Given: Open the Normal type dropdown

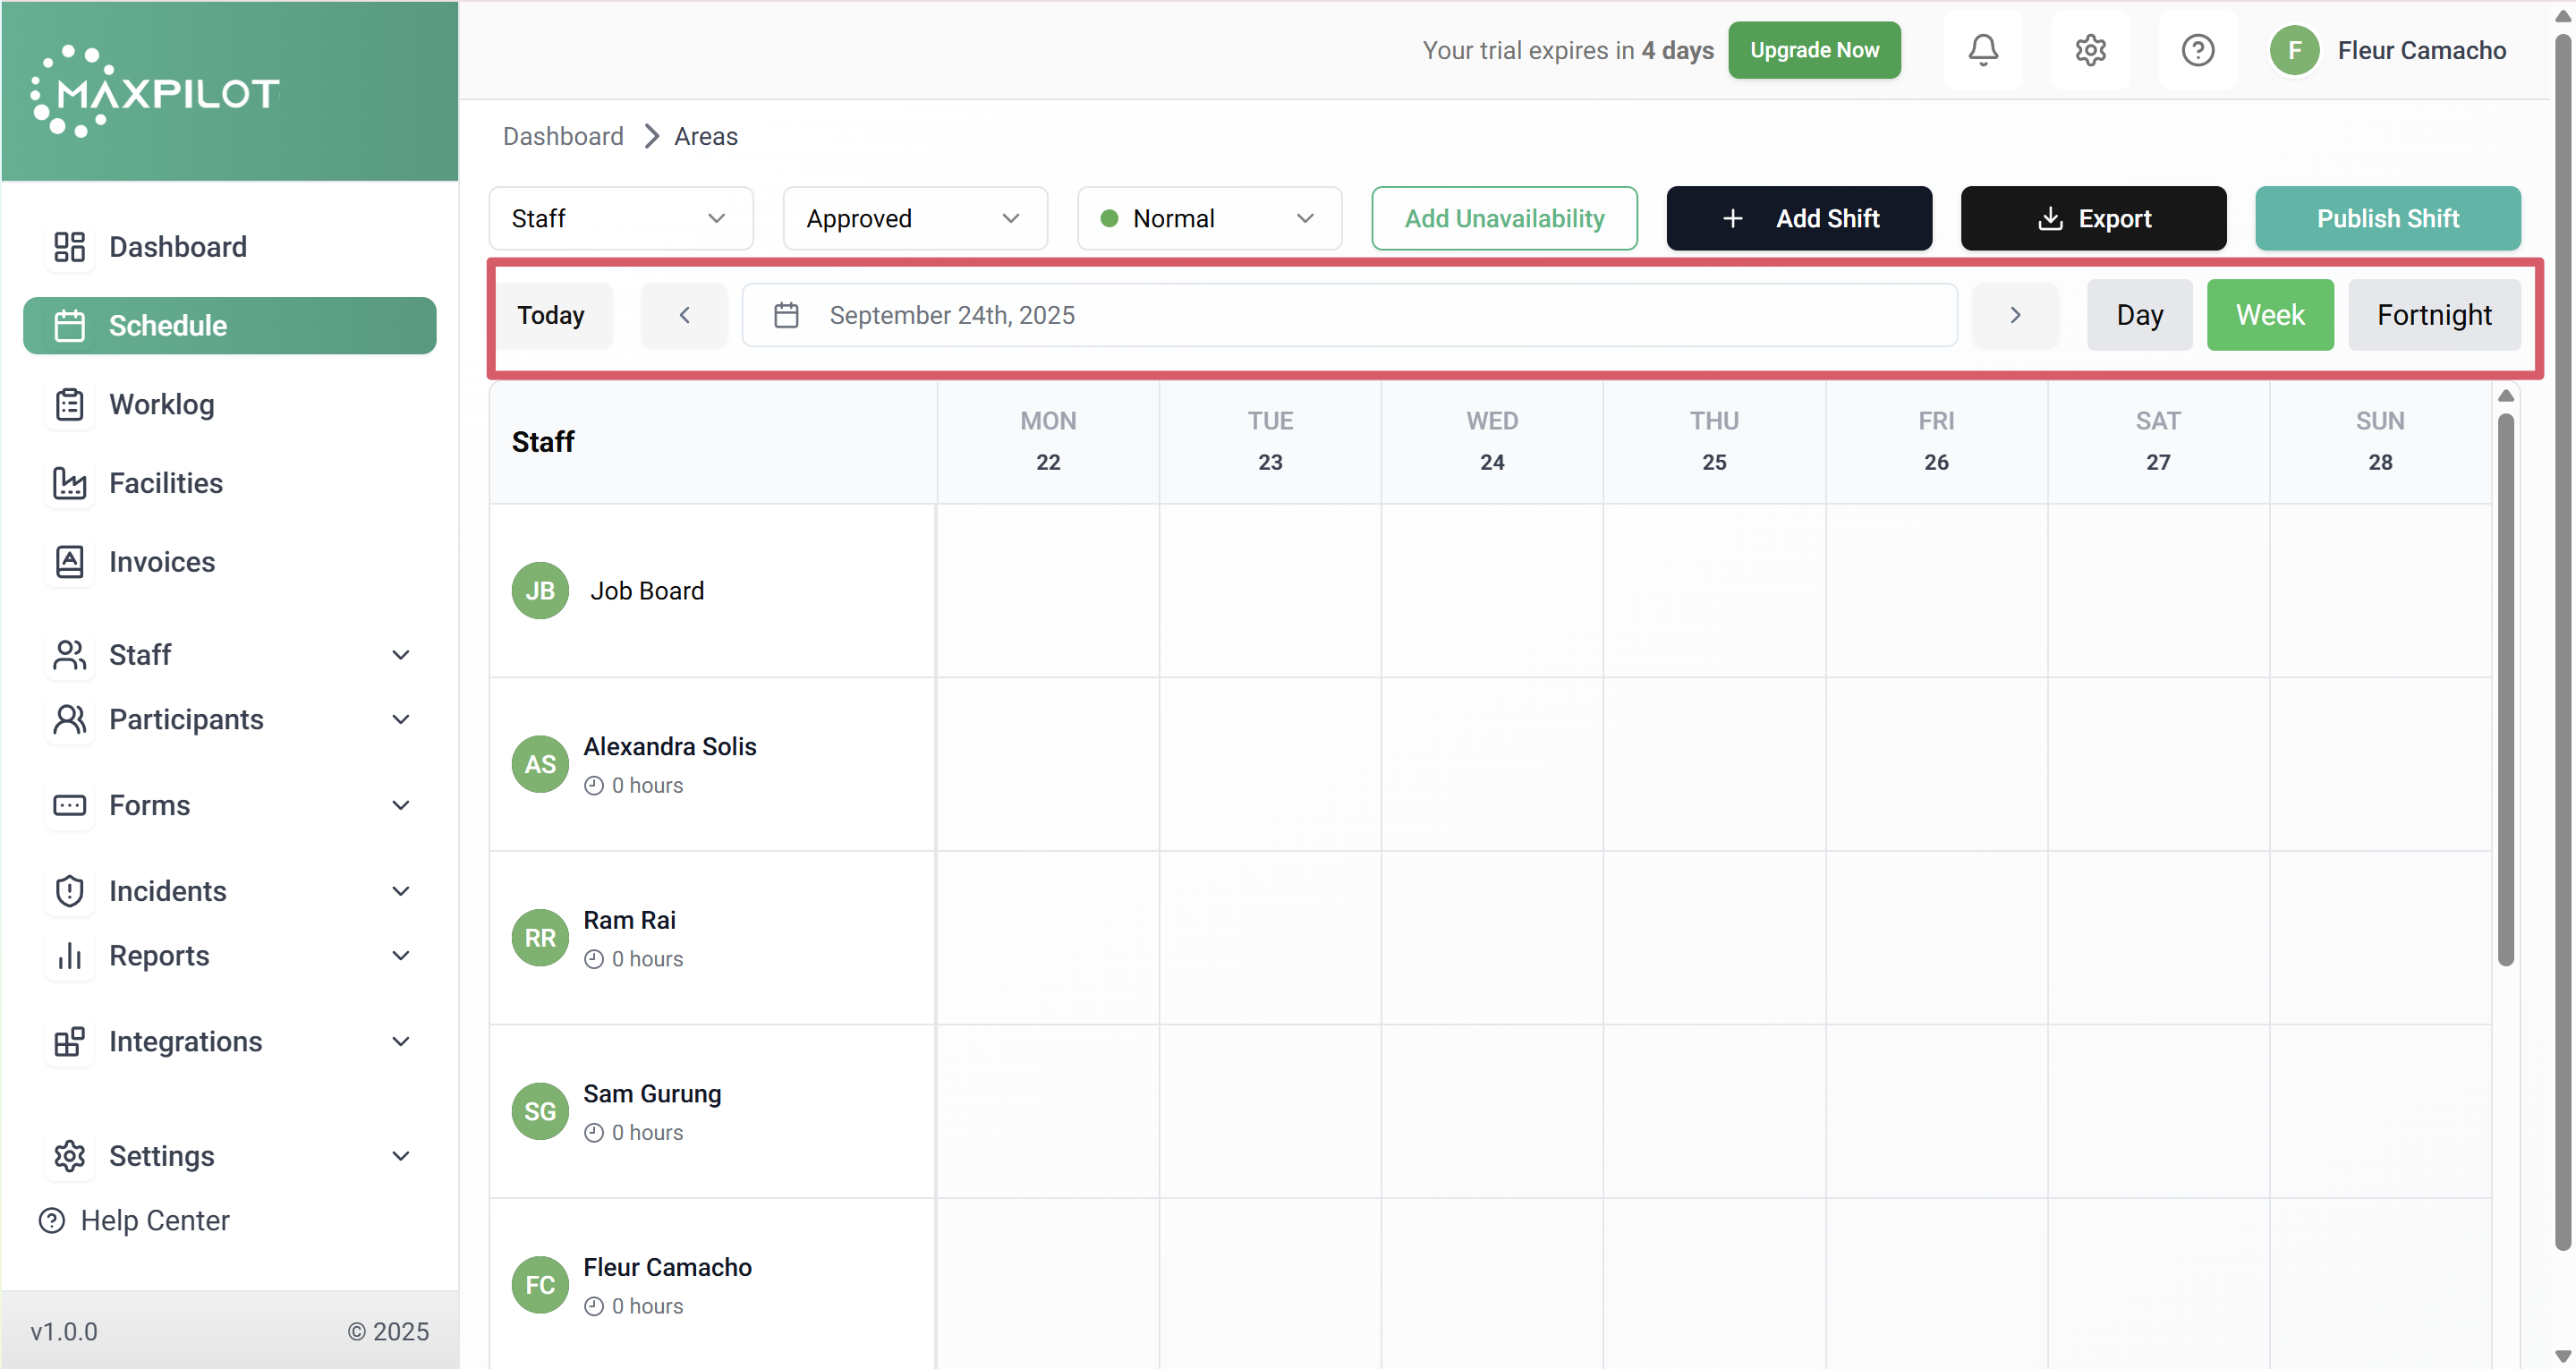Looking at the screenshot, I should [x=1208, y=218].
